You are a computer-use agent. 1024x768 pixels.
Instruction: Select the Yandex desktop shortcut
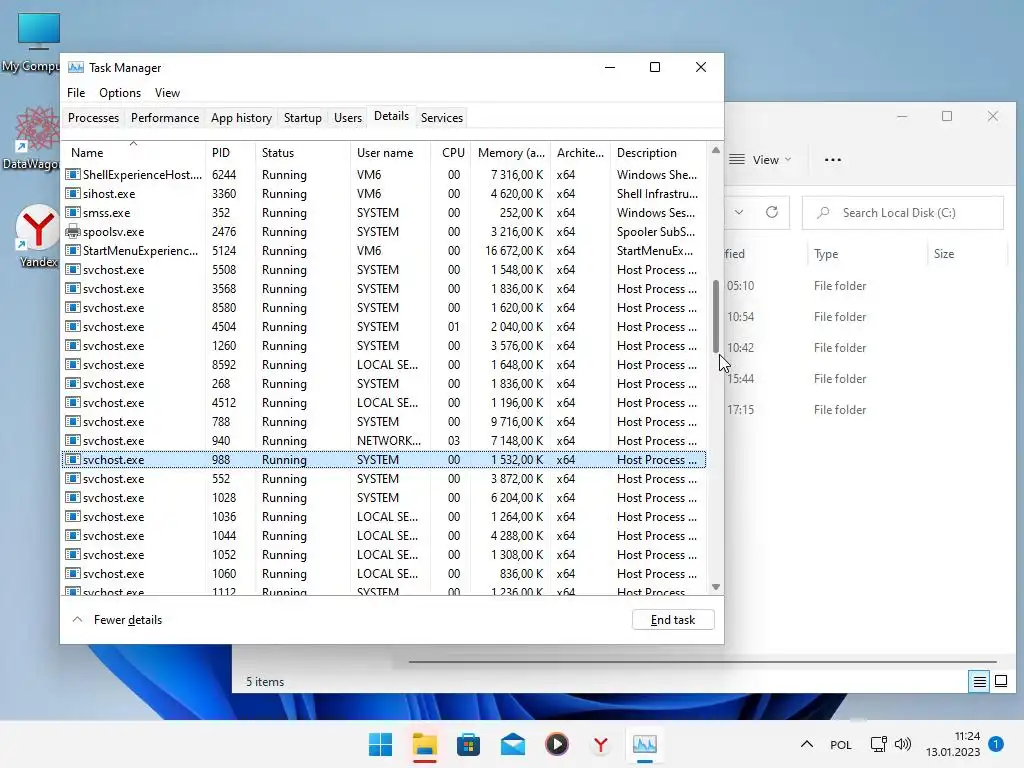coord(38,236)
